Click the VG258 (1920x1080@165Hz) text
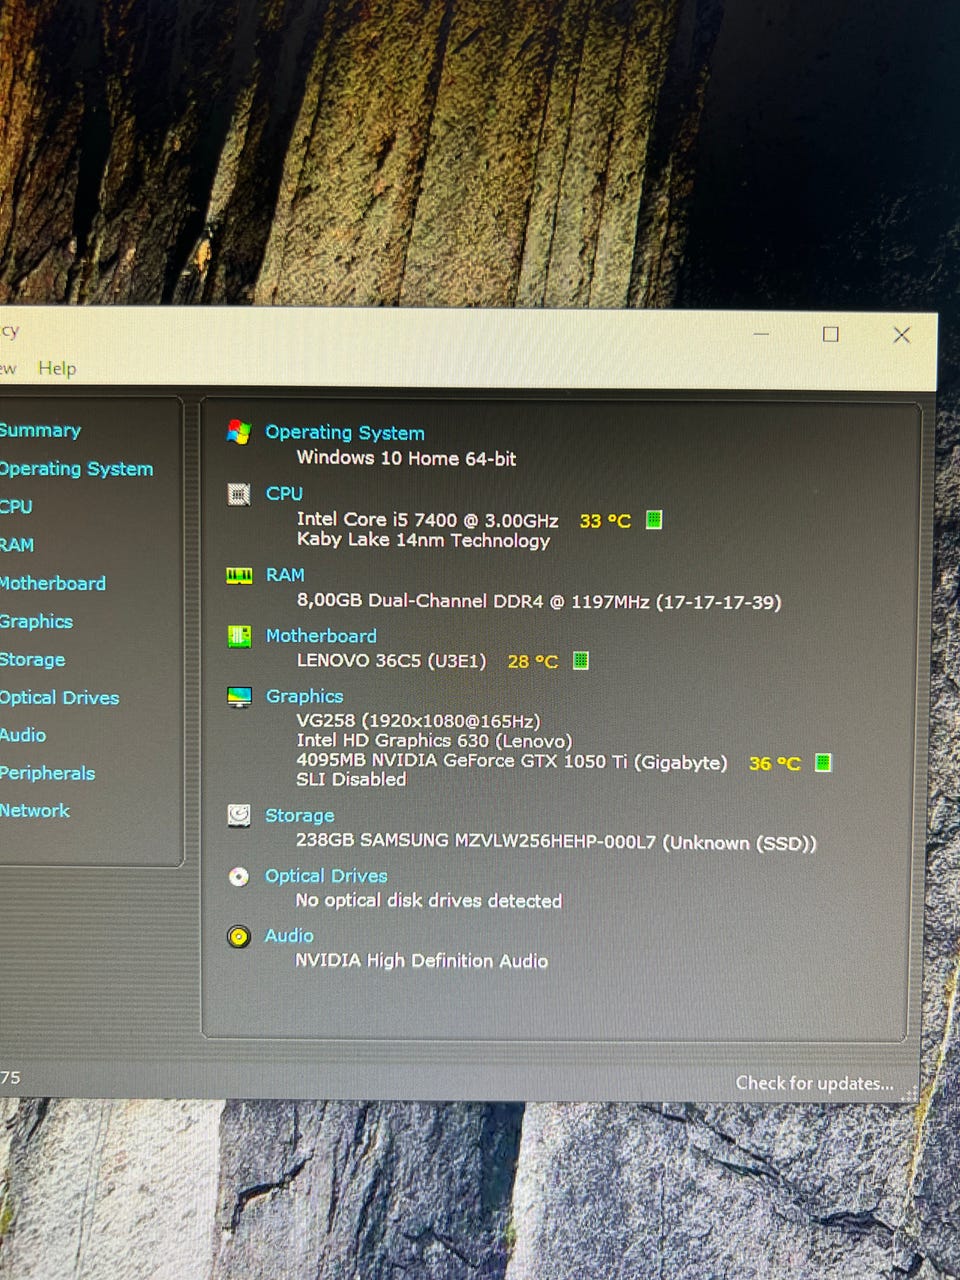 pos(418,721)
